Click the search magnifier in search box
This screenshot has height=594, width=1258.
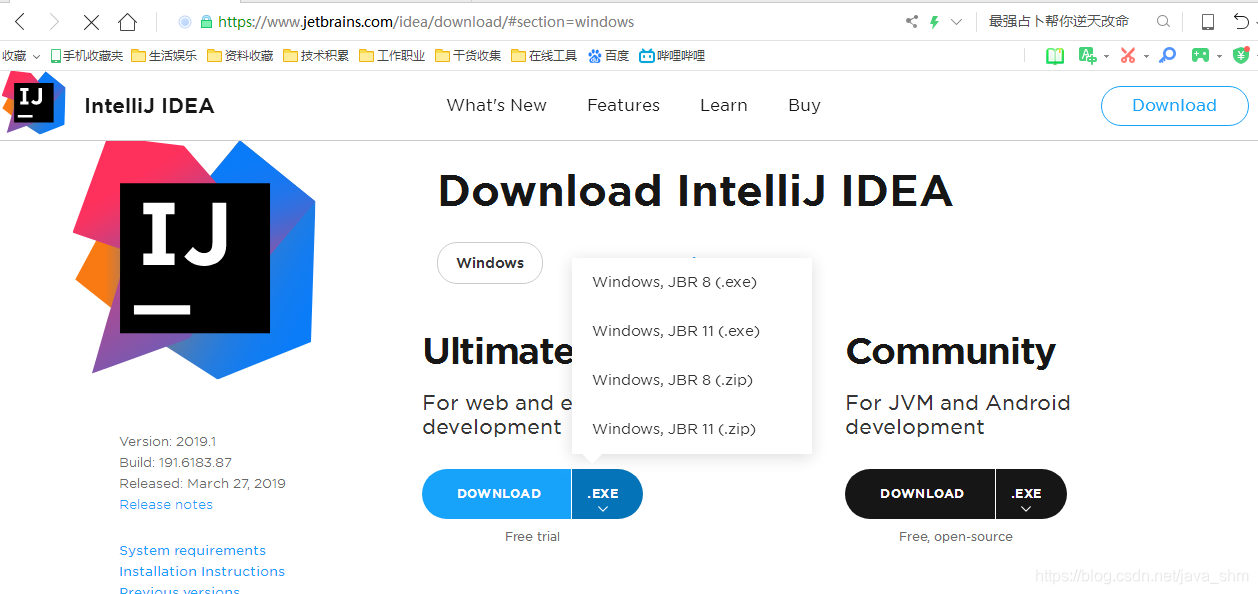[x=1163, y=21]
